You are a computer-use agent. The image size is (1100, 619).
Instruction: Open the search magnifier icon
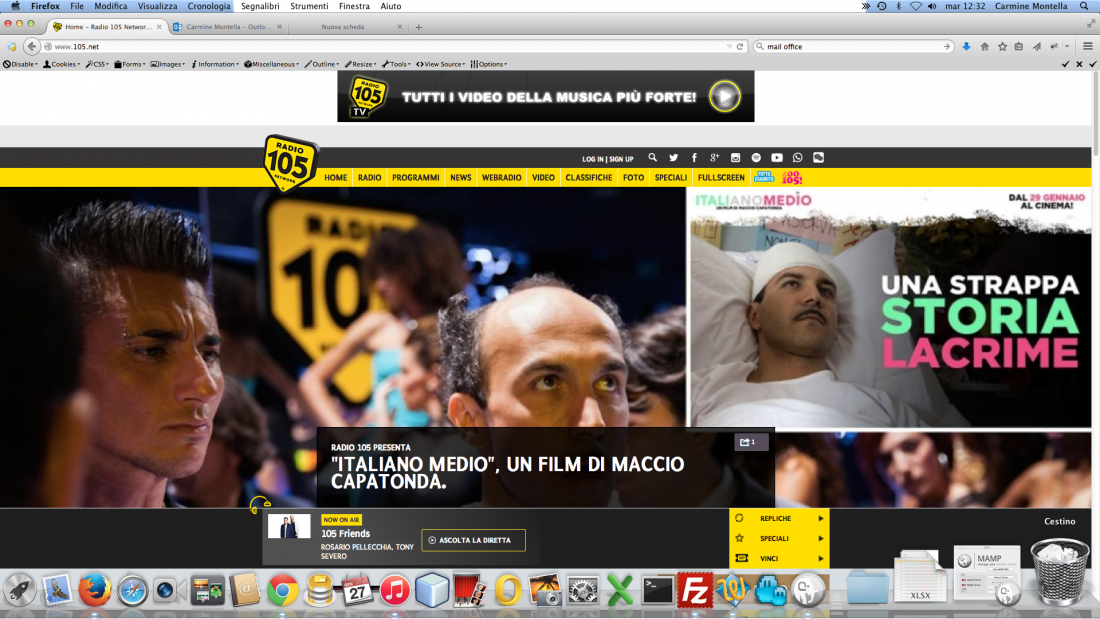(x=652, y=157)
